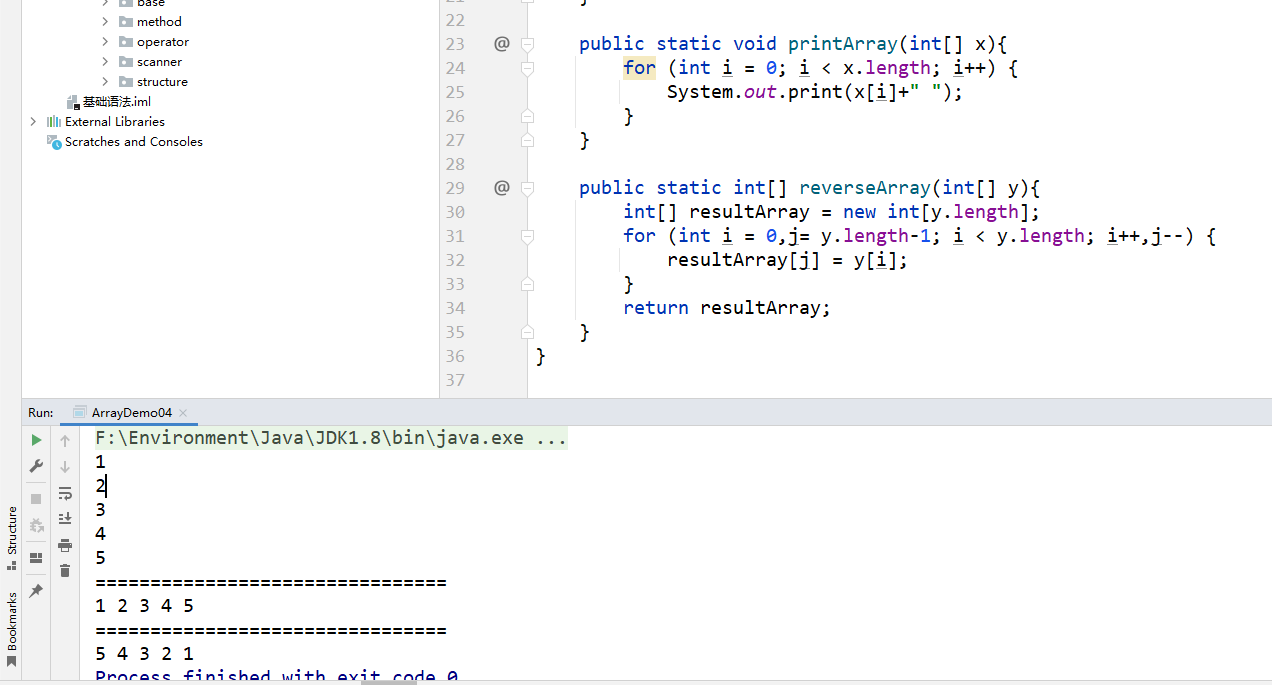Click console output '1 2 3 4 5'

[145, 606]
